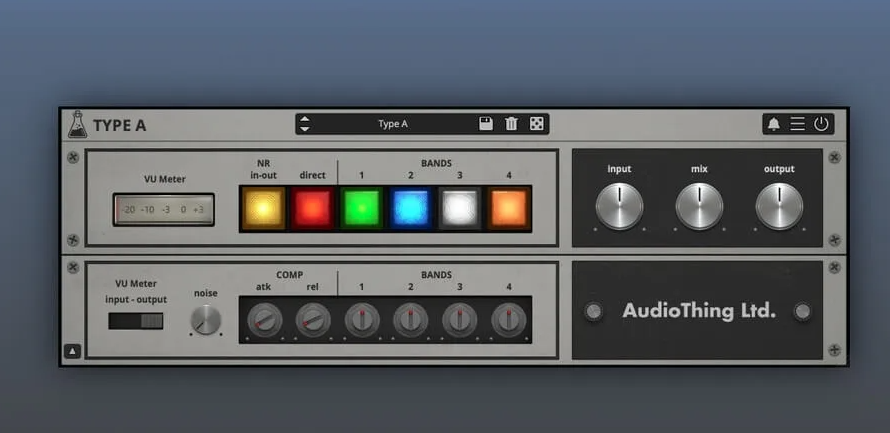Toggle the yellow NR in-out button
Viewport: 890px width, 433px height.
263,208
